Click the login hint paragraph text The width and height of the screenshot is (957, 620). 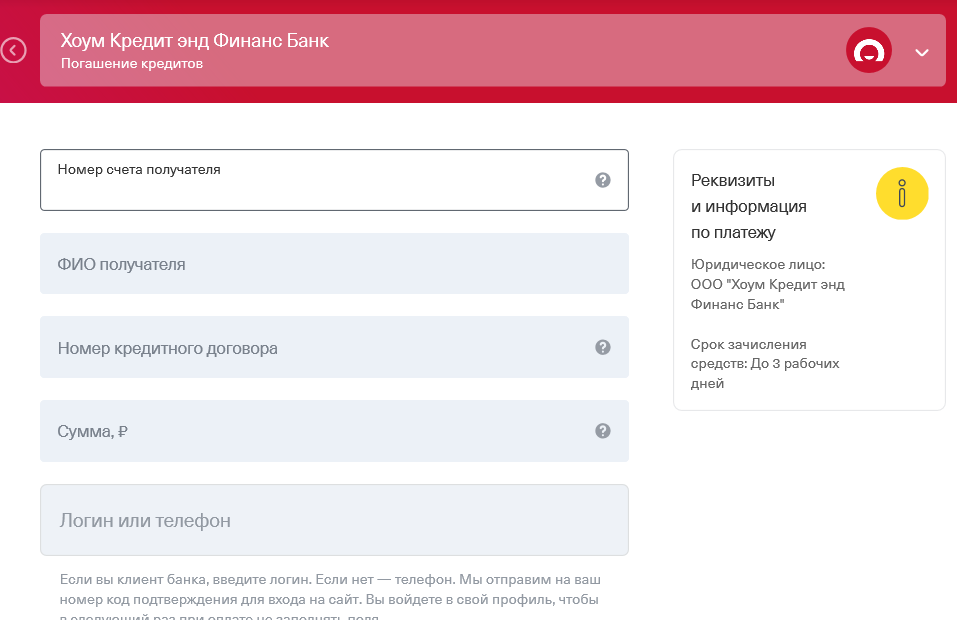330,598
